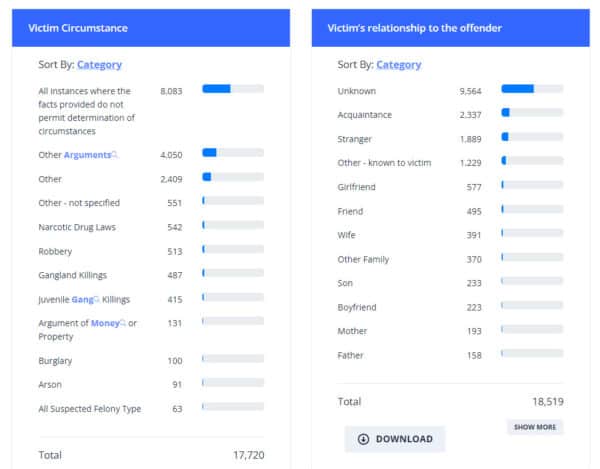Image resolution: width=600 pixels, height=469 pixels.
Task: Select the Victim Circumstance panel header
Action: click(151, 28)
